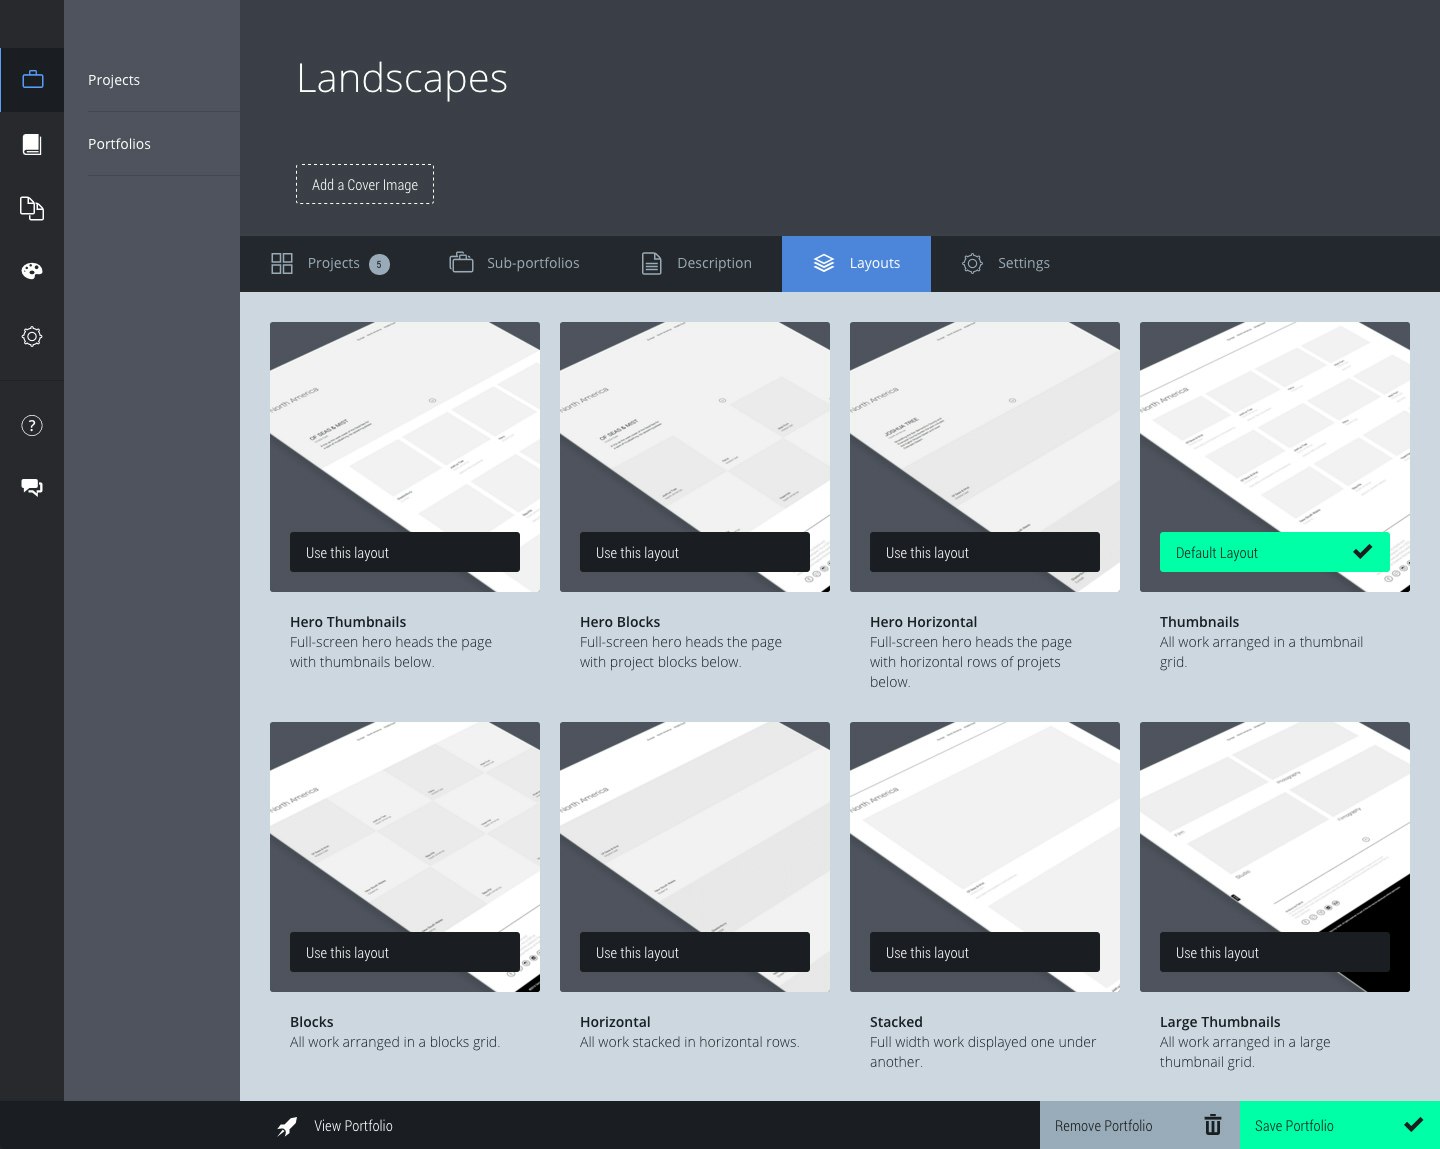The width and height of the screenshot is (1440, 1149).
Task: Open help via question mark icon
Action: click(32, 426)
